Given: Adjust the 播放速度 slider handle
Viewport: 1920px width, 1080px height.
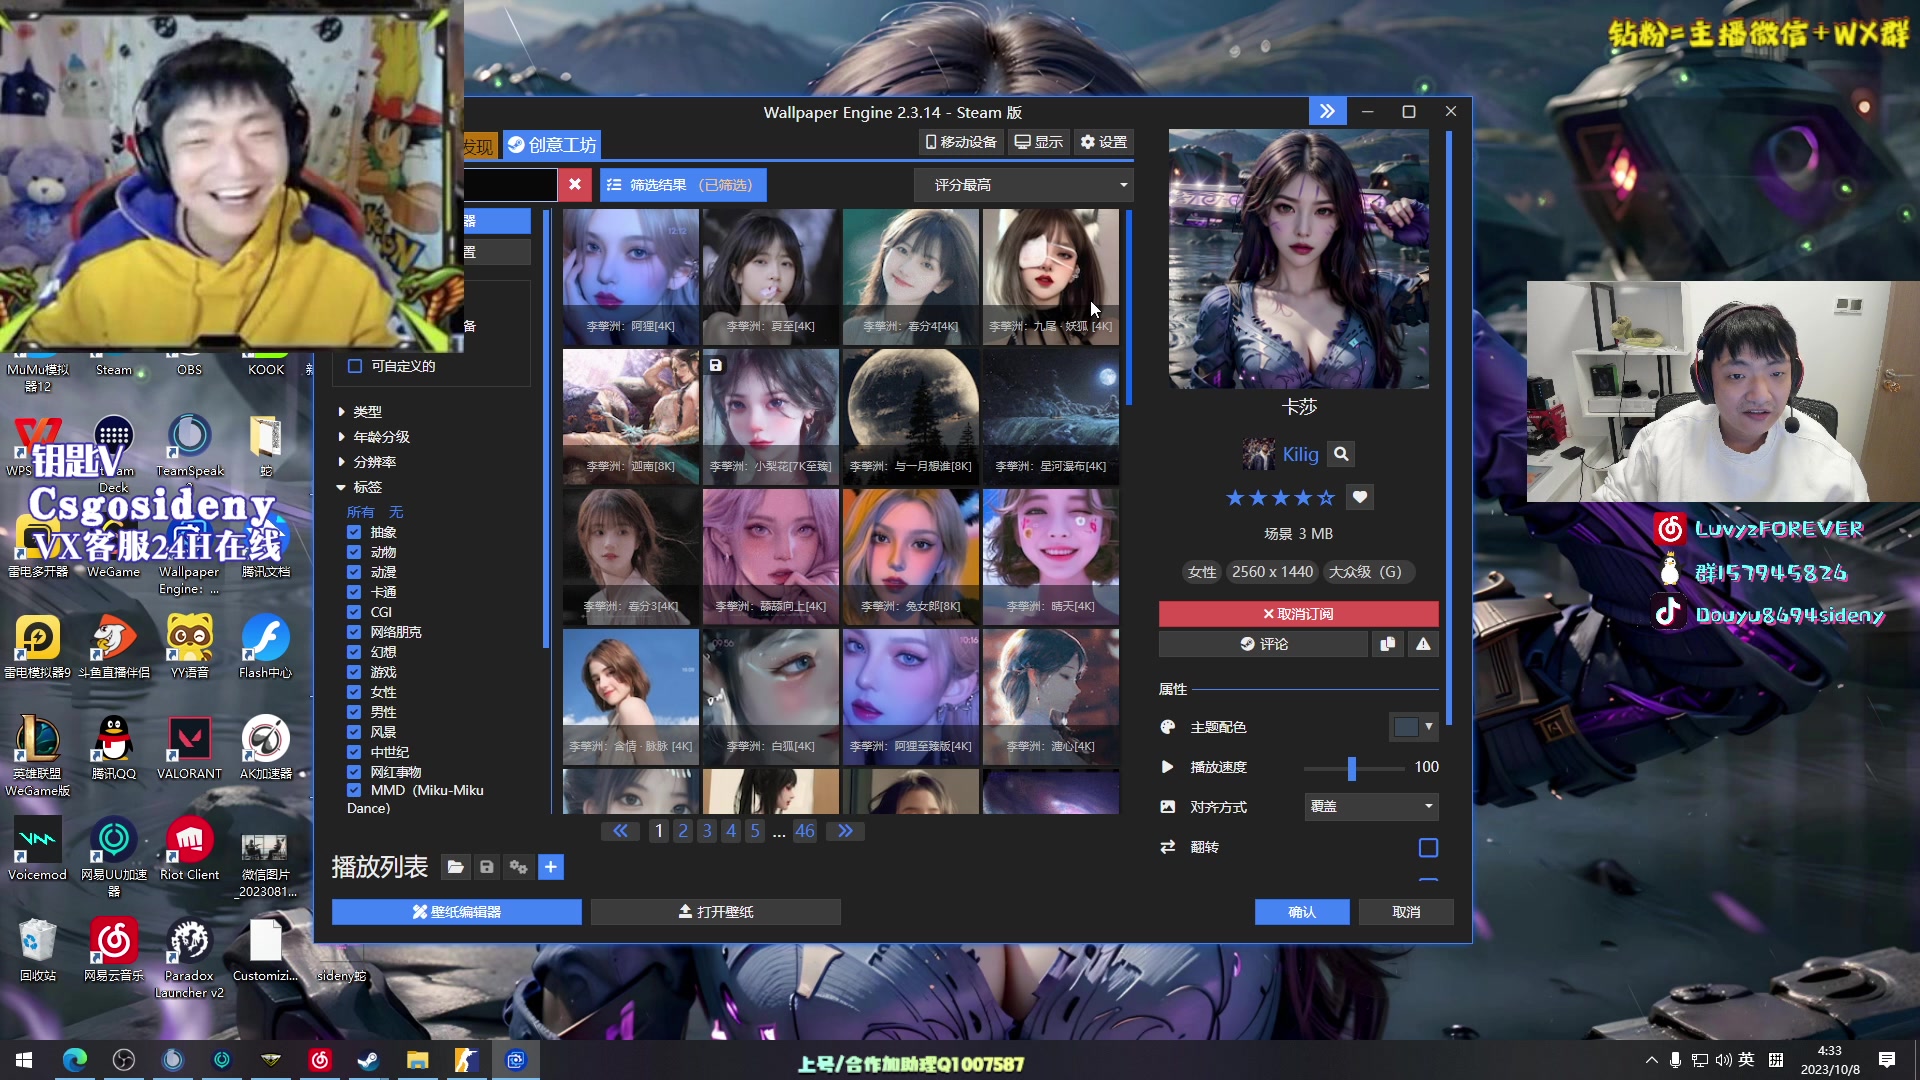Looking at the screenshot, I should coord(1352,768).
